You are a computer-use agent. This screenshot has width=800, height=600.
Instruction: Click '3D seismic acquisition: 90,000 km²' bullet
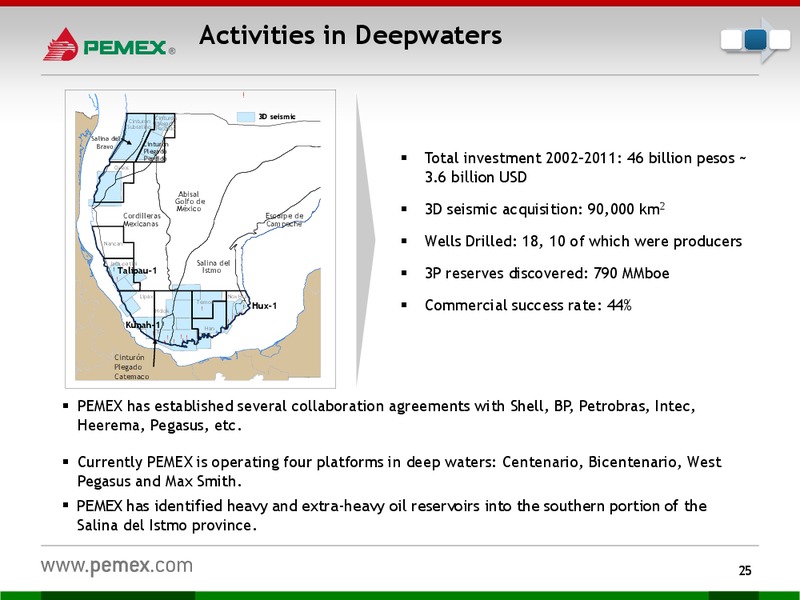point(545,209)
